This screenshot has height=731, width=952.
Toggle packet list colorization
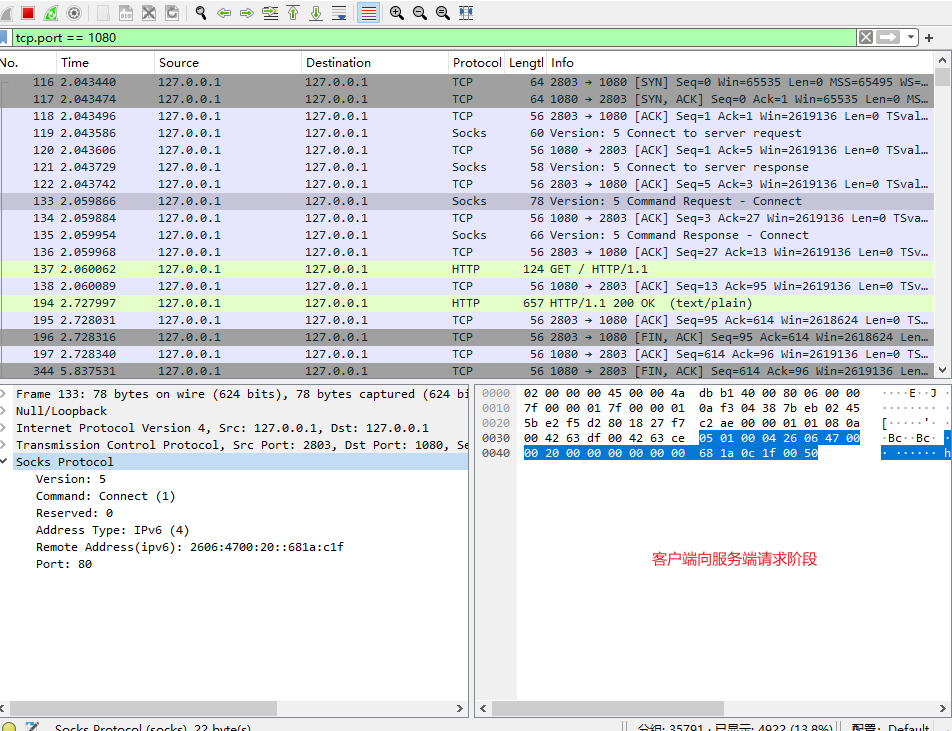coord(368,13)
